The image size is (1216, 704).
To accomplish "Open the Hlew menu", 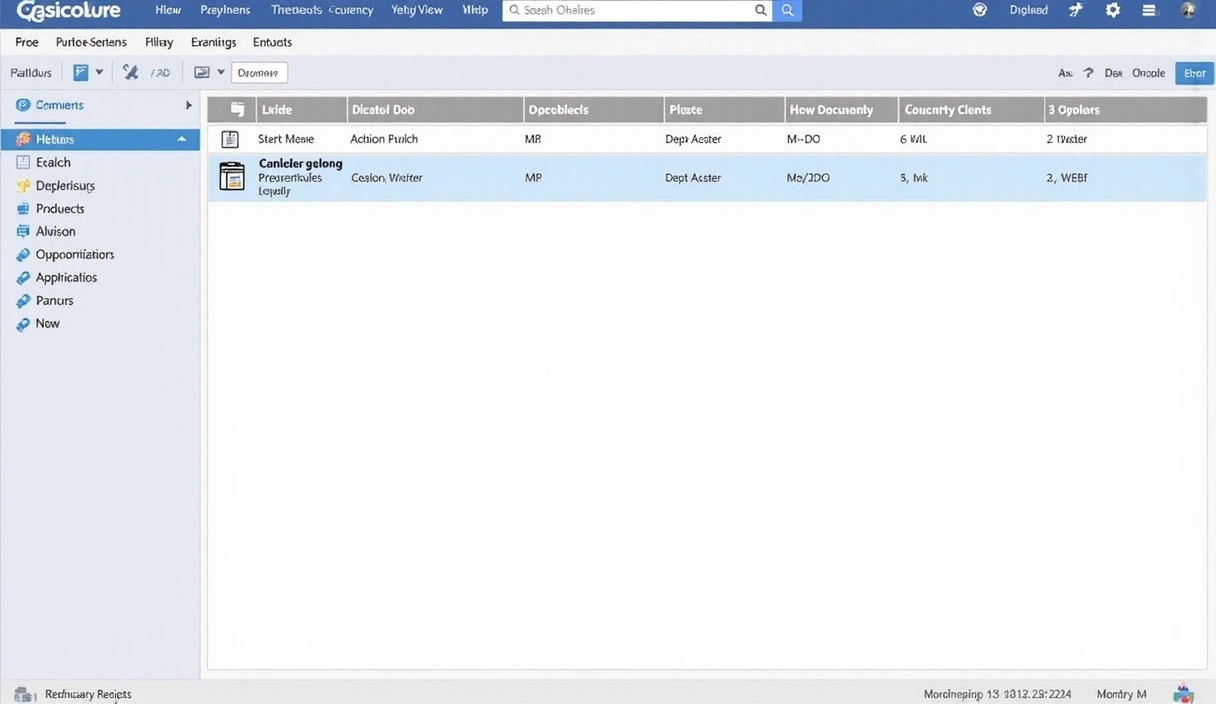I will (168, 10).
